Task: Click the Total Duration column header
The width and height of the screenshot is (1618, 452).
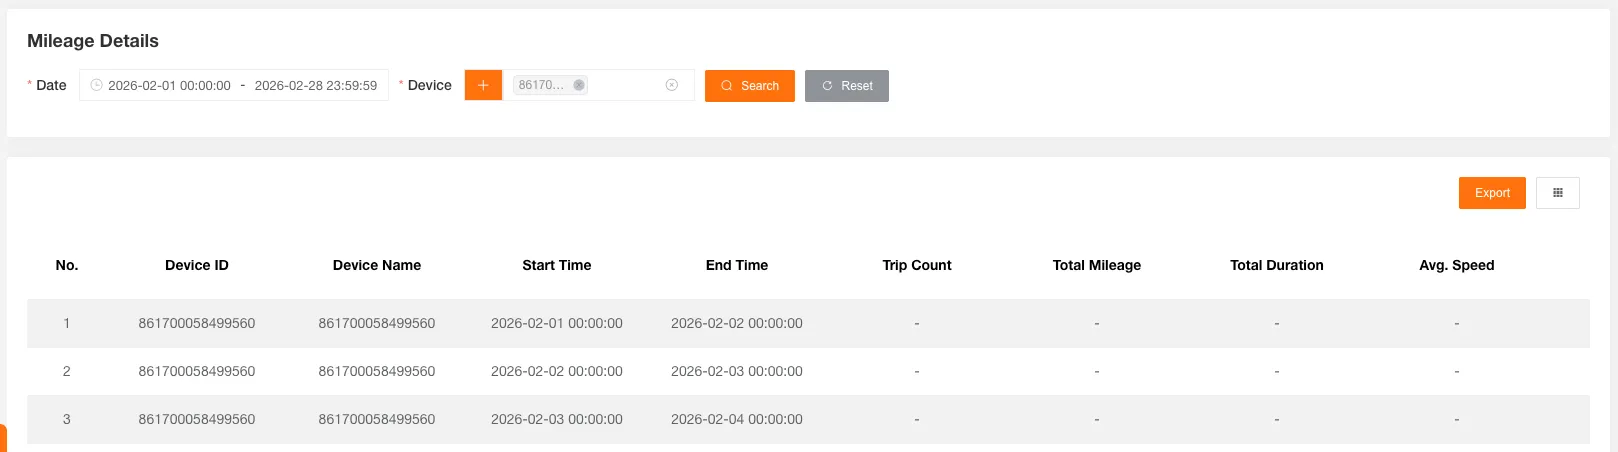Action: pyautogui.click(x=1276, y=265)
